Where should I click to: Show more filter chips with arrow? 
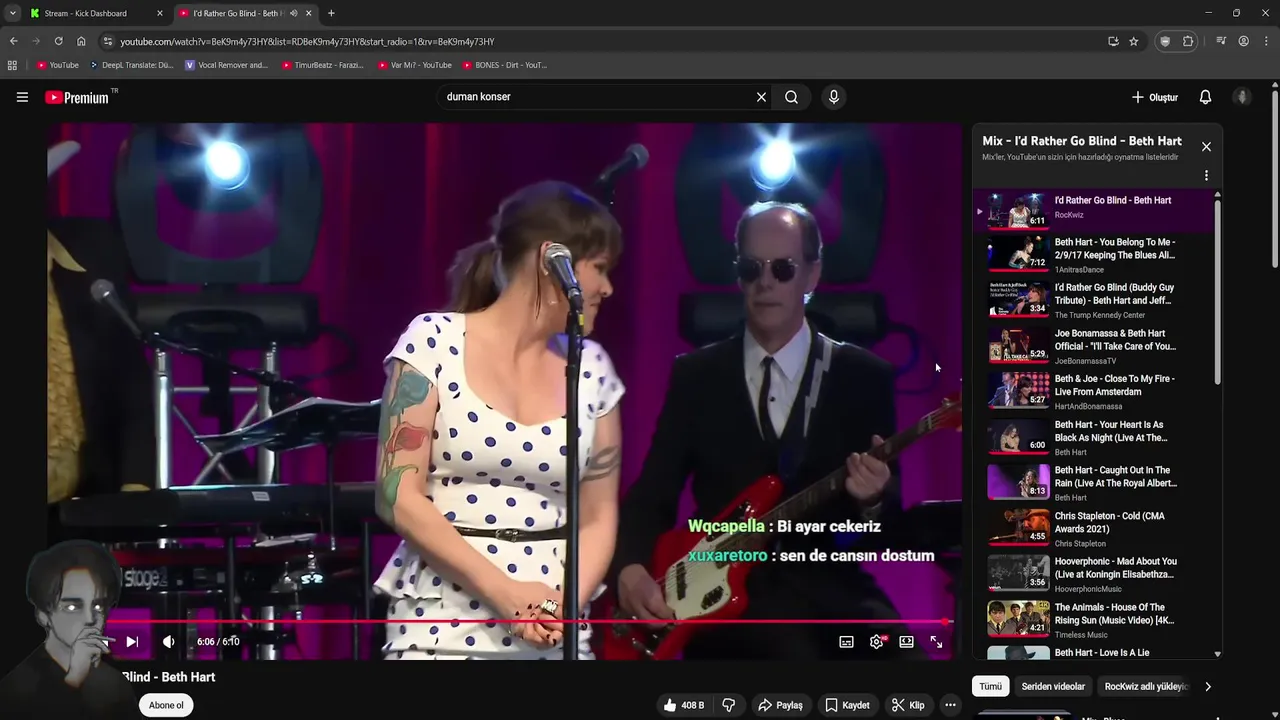[x=1207, y=686]
